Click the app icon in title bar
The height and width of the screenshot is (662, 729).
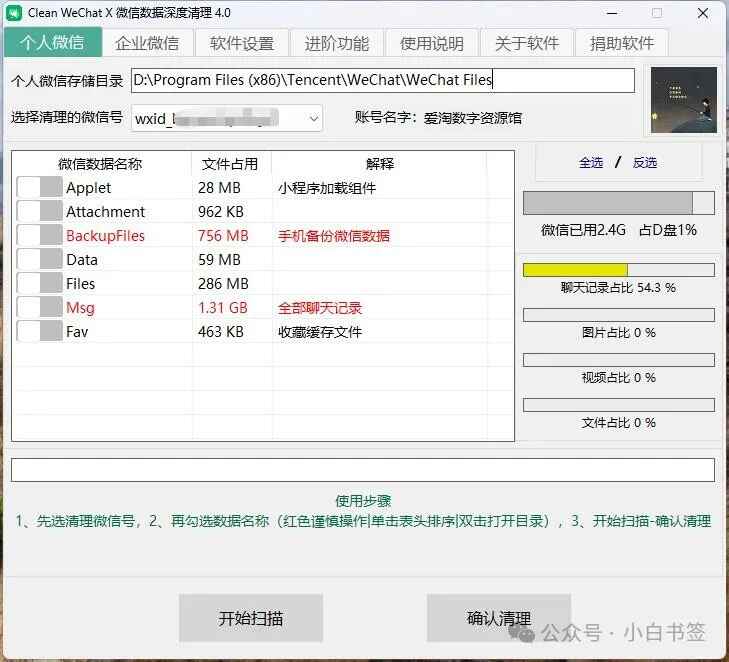pos(13,13)
